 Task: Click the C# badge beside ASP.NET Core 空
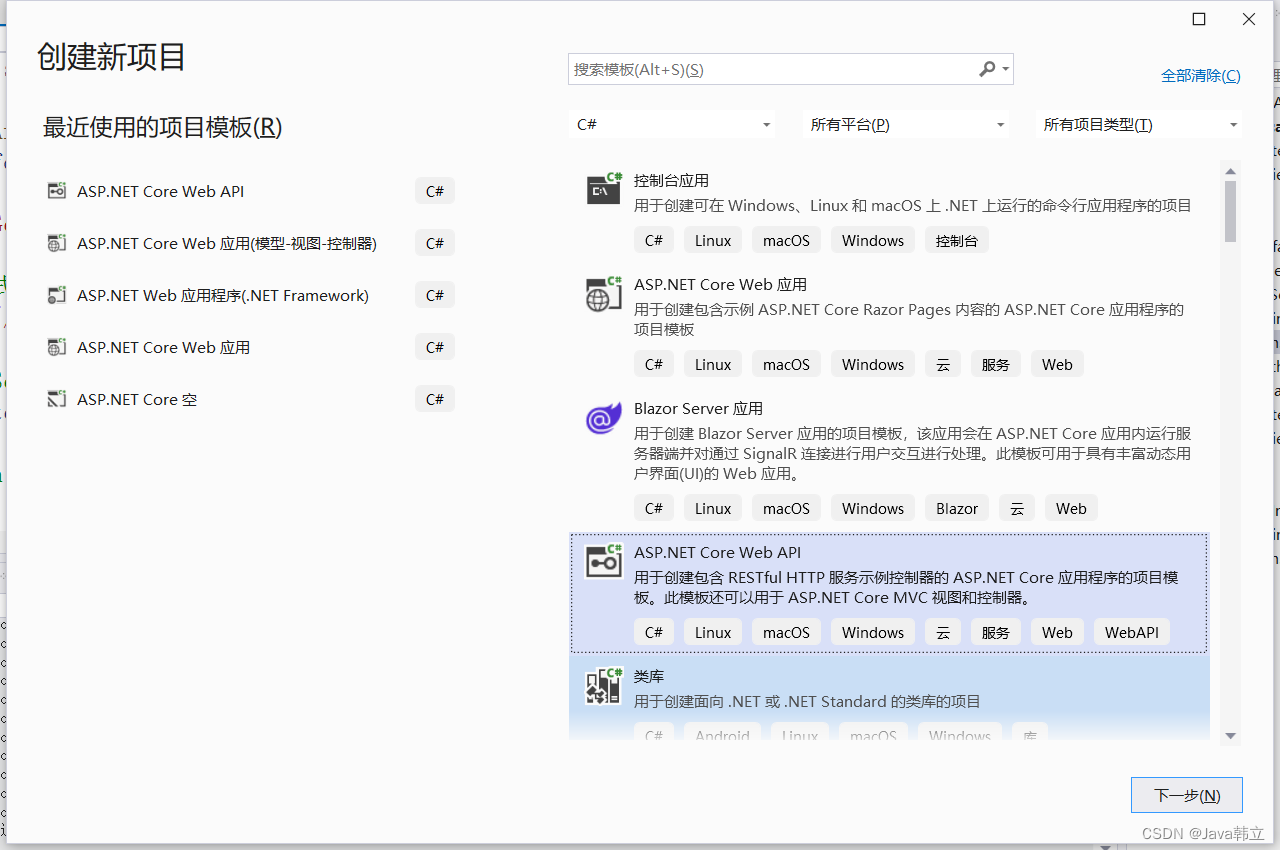(x=435, y=399)
